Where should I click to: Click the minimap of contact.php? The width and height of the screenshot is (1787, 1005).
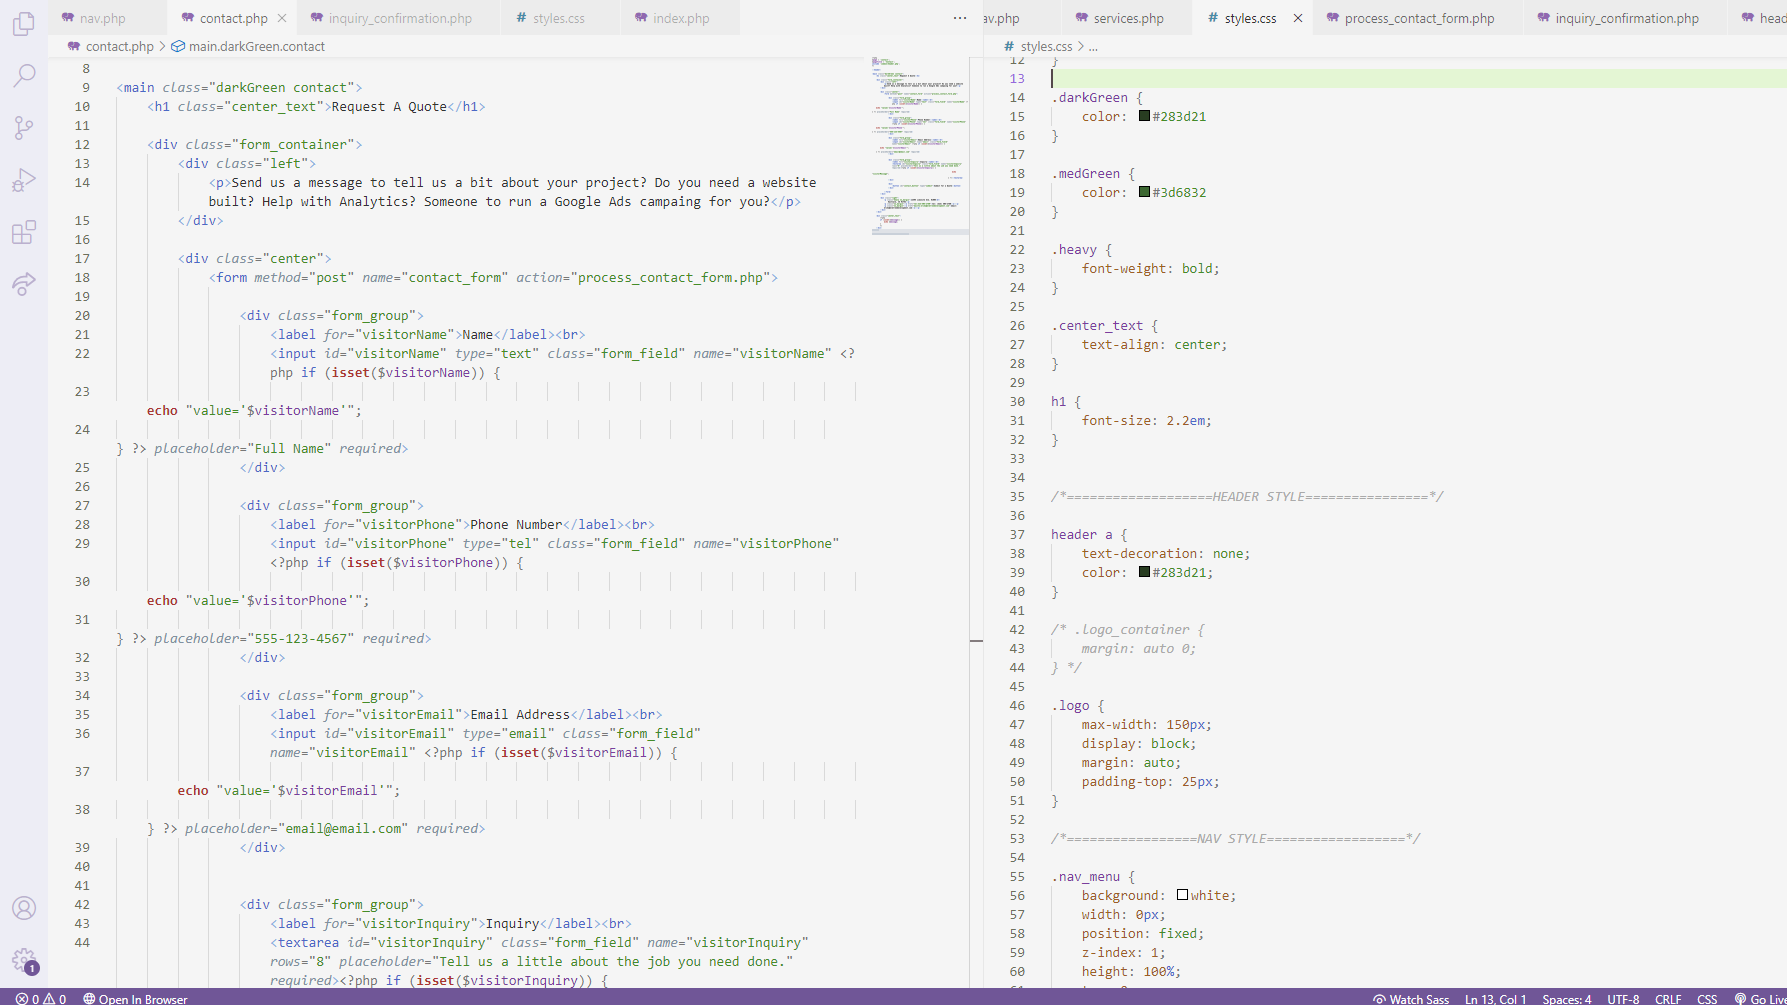[x=919, y=145]
